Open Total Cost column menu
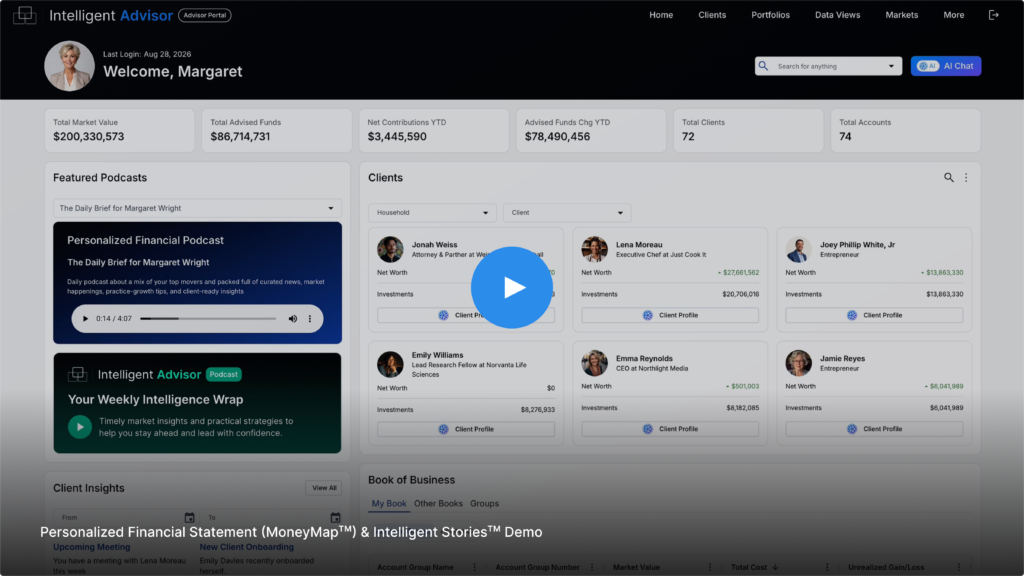This screenshot has width=1024, height=576. (x=827, y=567)
